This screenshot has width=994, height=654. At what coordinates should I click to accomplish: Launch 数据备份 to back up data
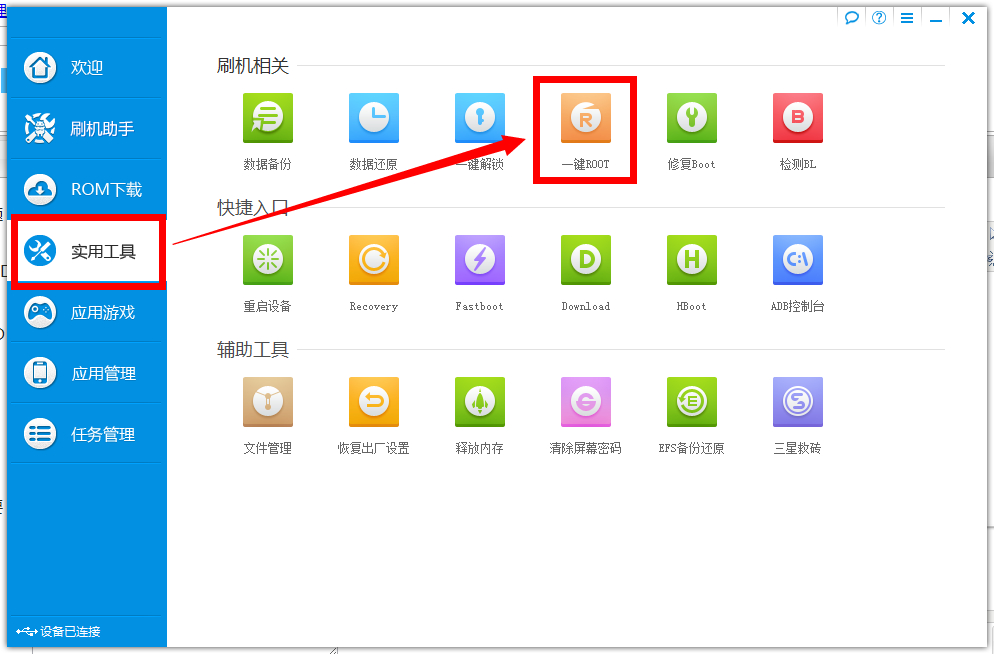267,118
